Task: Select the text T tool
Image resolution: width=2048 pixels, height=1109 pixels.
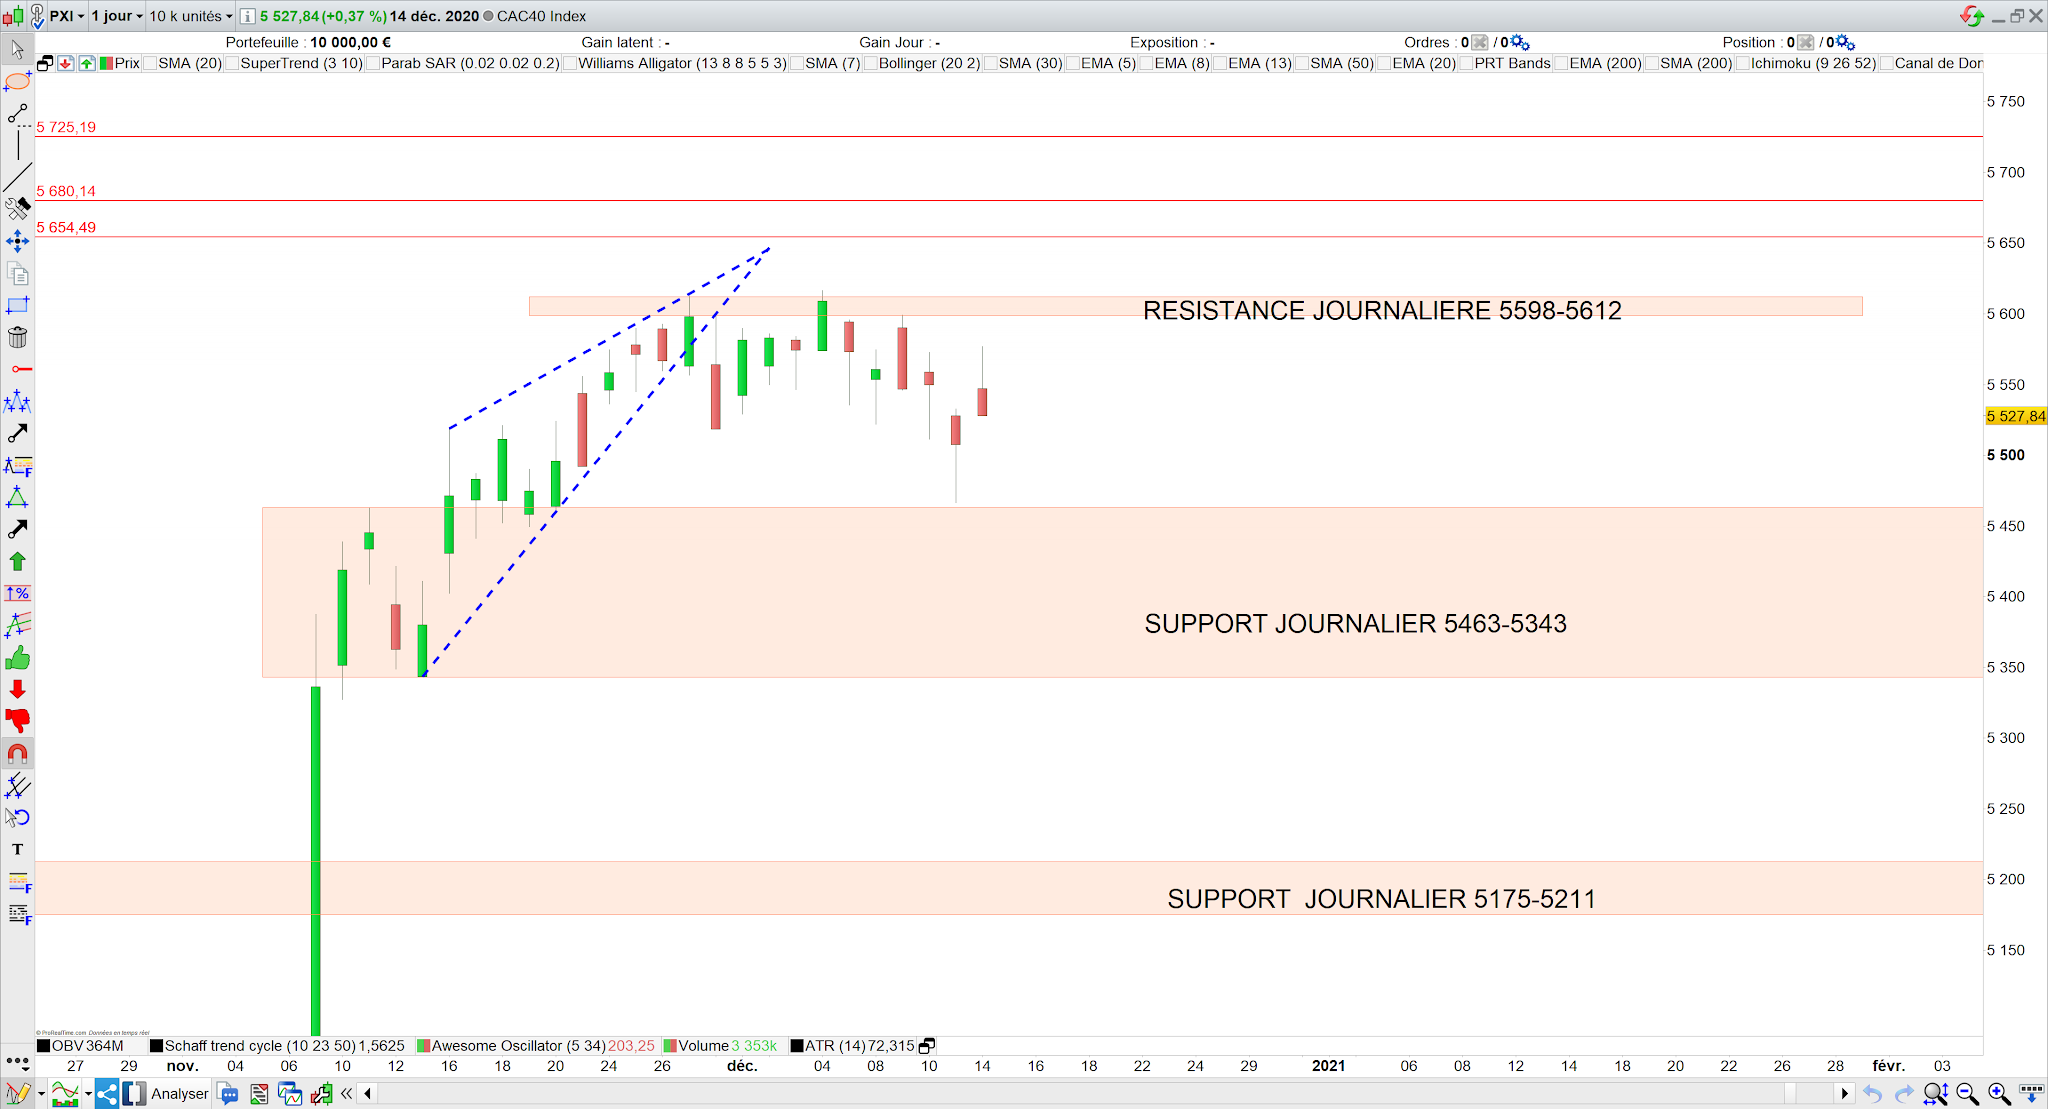Action: [17, 849]
